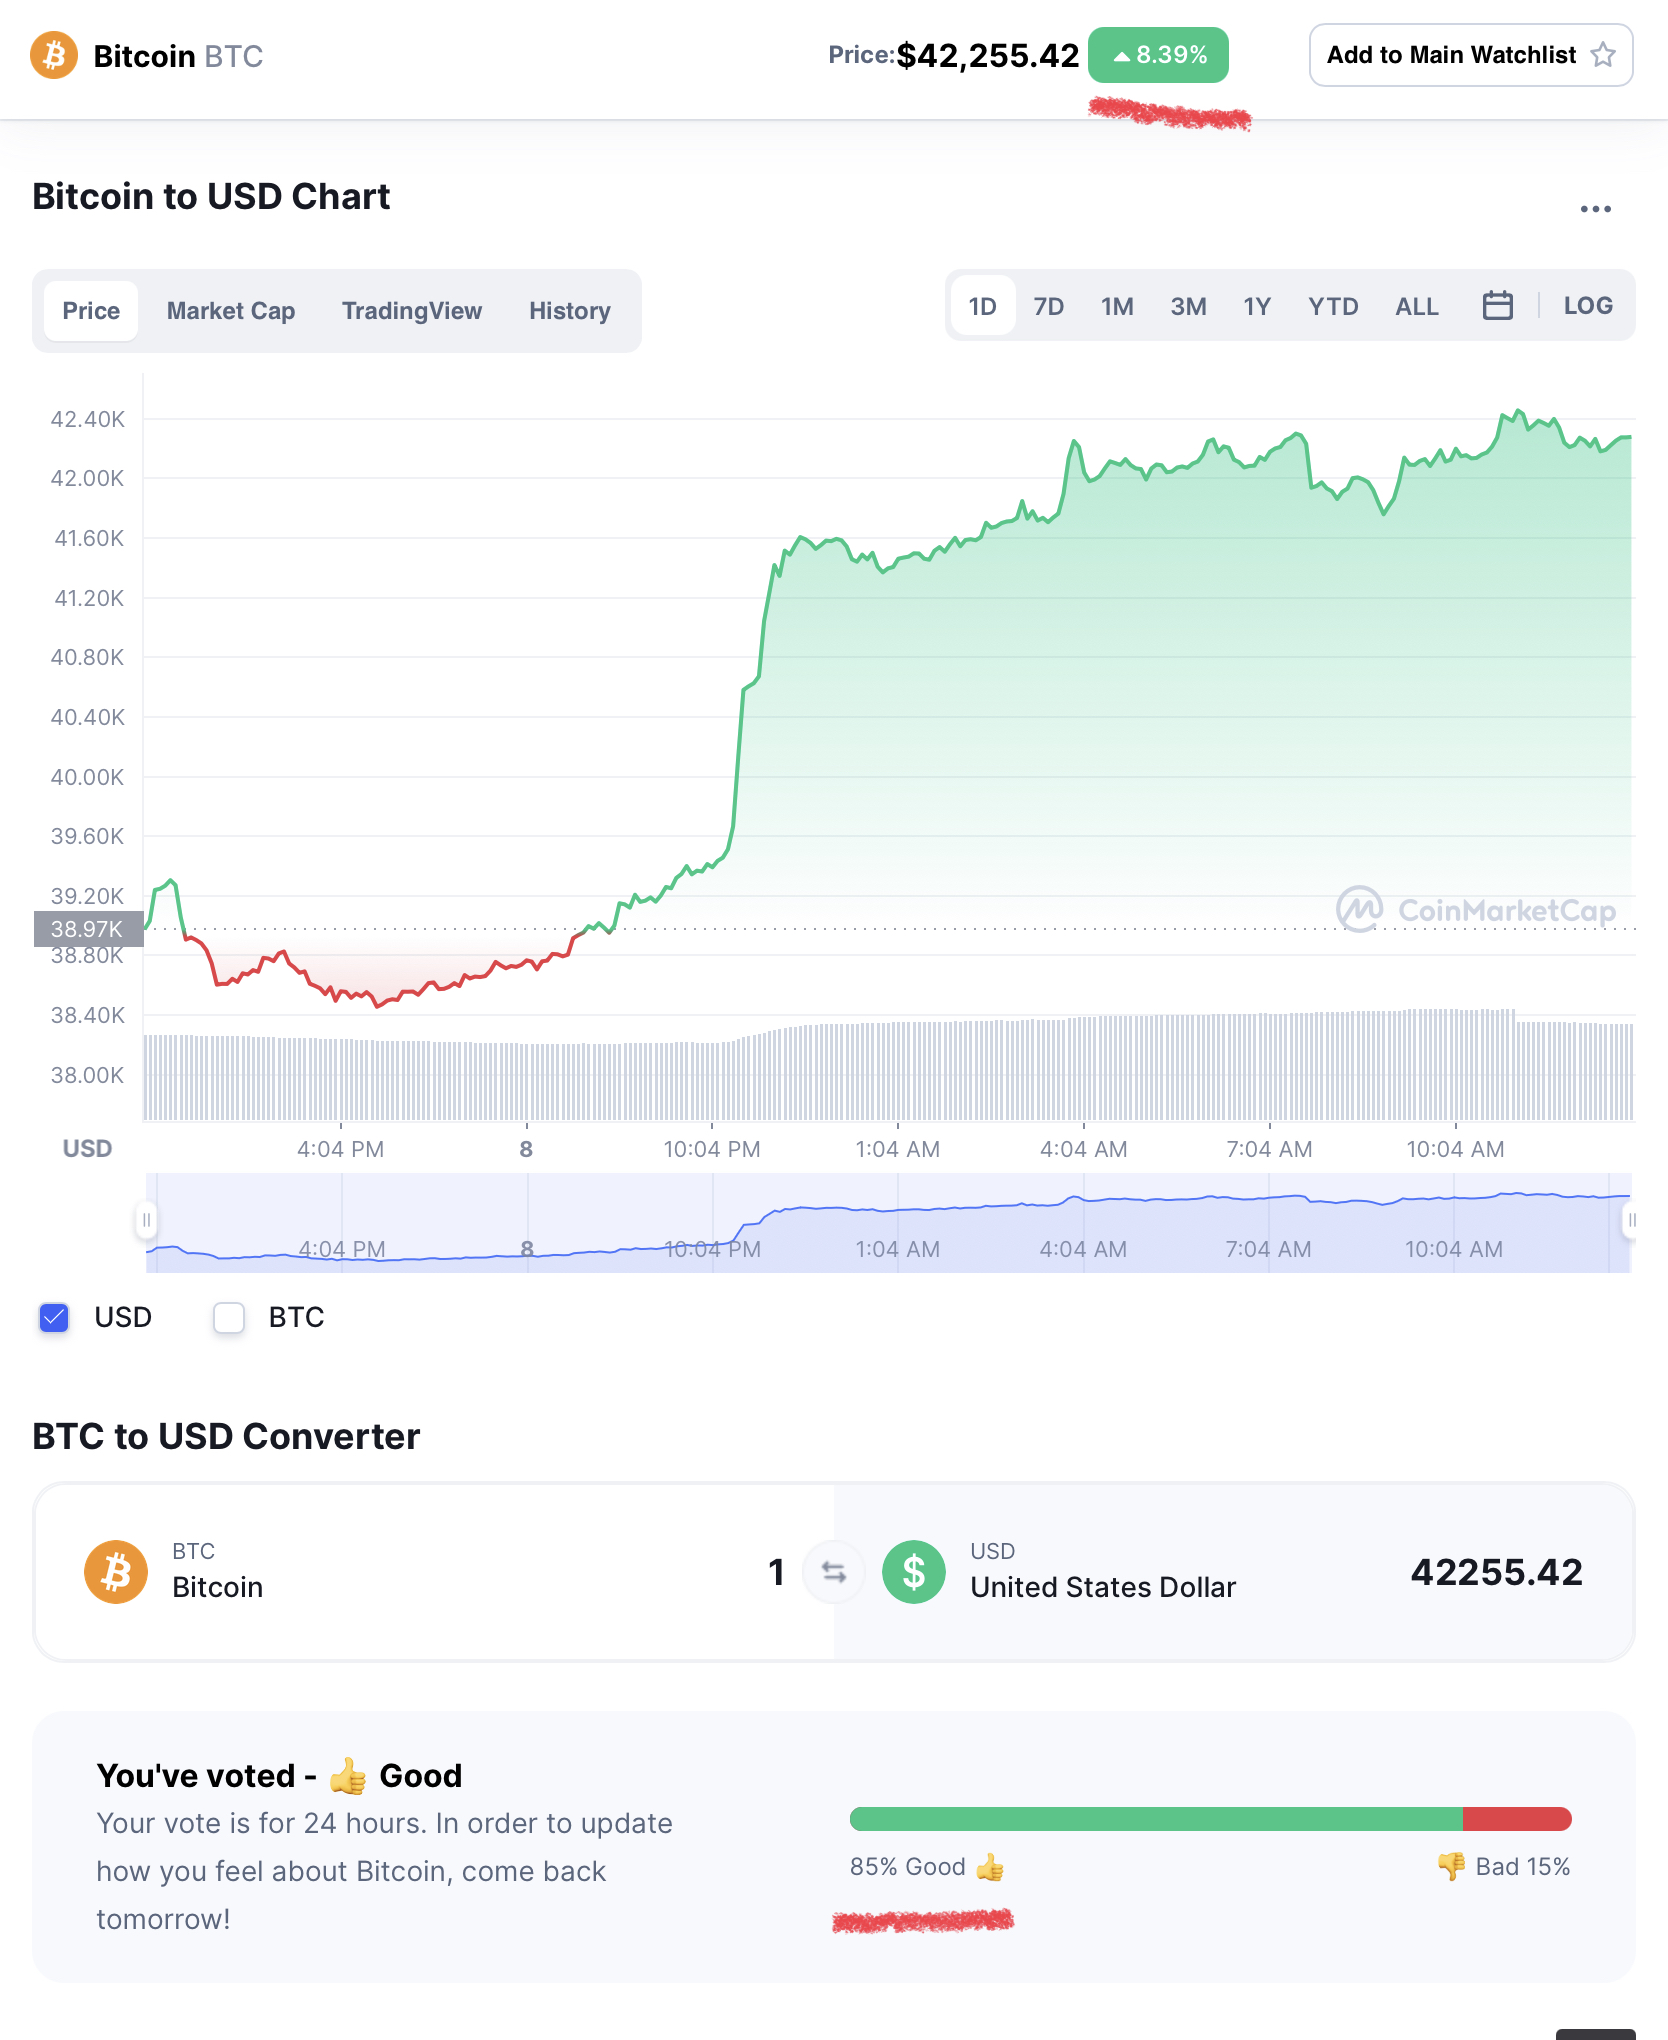Select the 7D time range
Image resolution: width=1668 pixels, height=2040 pixels.
[1048, 306]
